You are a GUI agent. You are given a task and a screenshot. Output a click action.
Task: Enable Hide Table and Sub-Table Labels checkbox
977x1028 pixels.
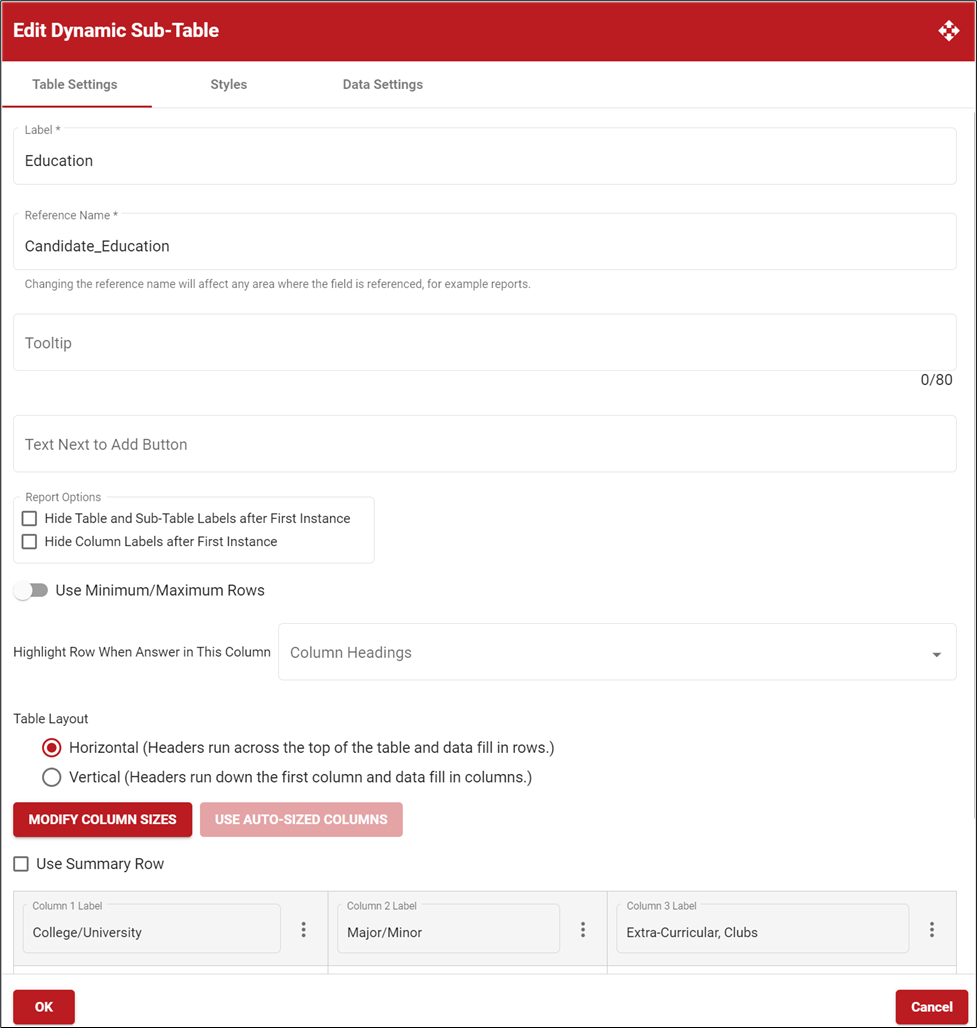(x=29, y=519)
